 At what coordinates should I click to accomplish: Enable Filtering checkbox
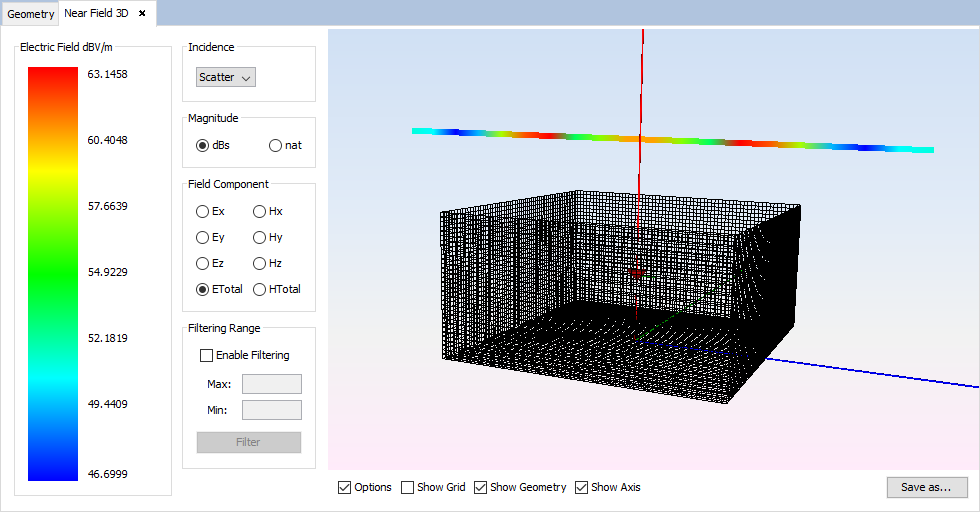point(207,355)
